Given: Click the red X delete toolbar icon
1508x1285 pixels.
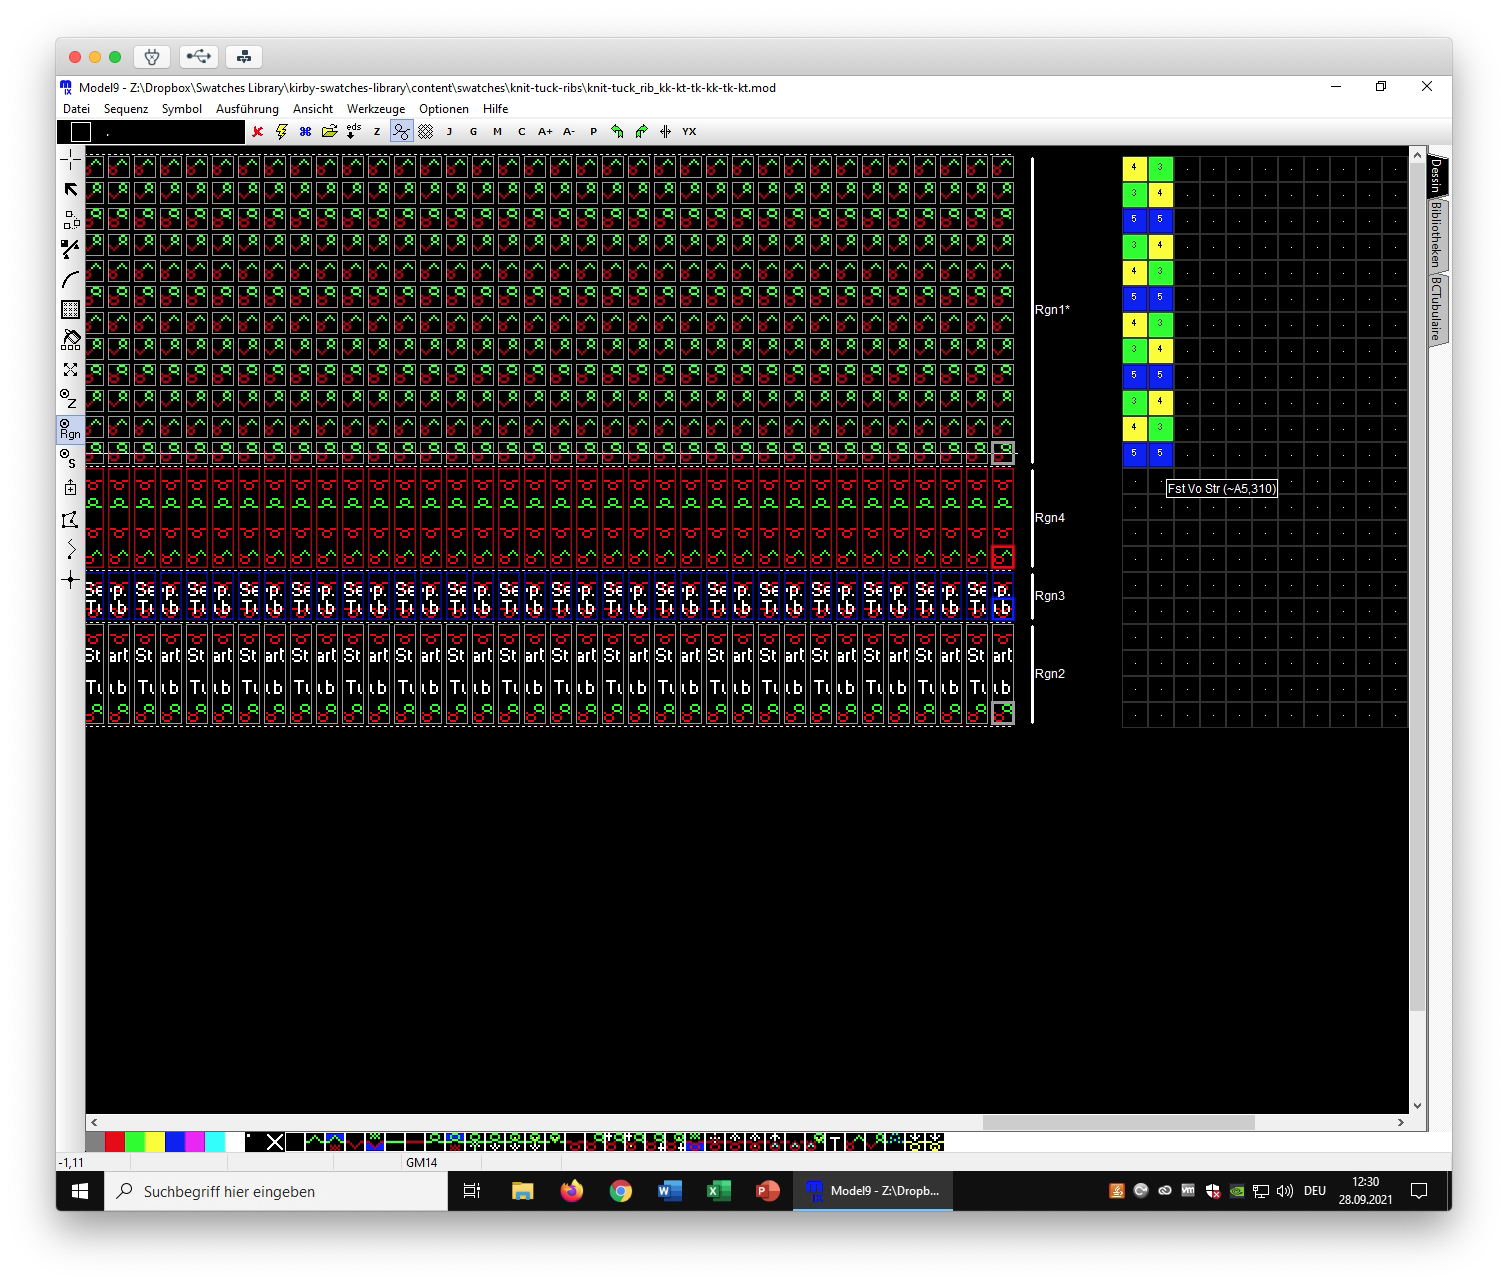Looking at the screenshot, I should (258, 131).
